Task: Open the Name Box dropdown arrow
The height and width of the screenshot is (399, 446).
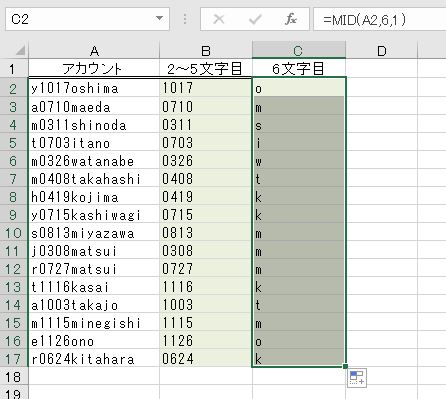Action: 160,18
